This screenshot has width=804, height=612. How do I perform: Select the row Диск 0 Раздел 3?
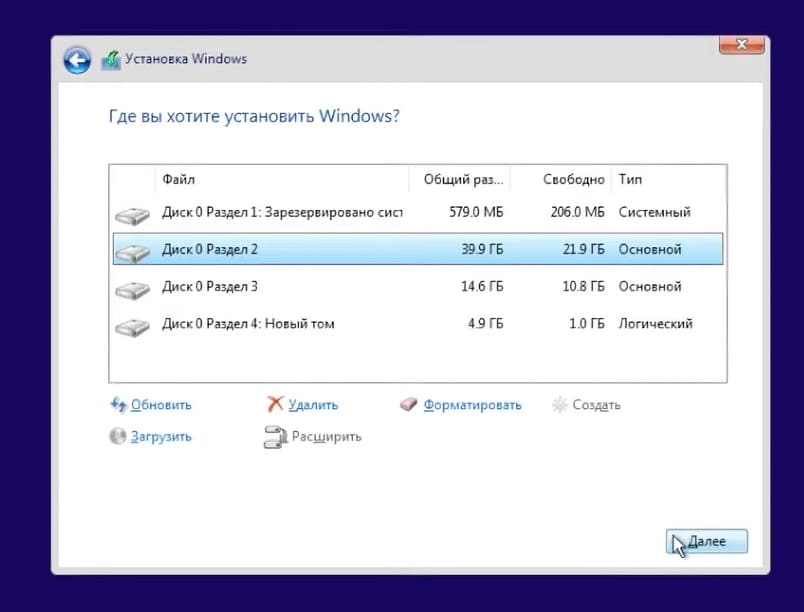tap(418, 287)
